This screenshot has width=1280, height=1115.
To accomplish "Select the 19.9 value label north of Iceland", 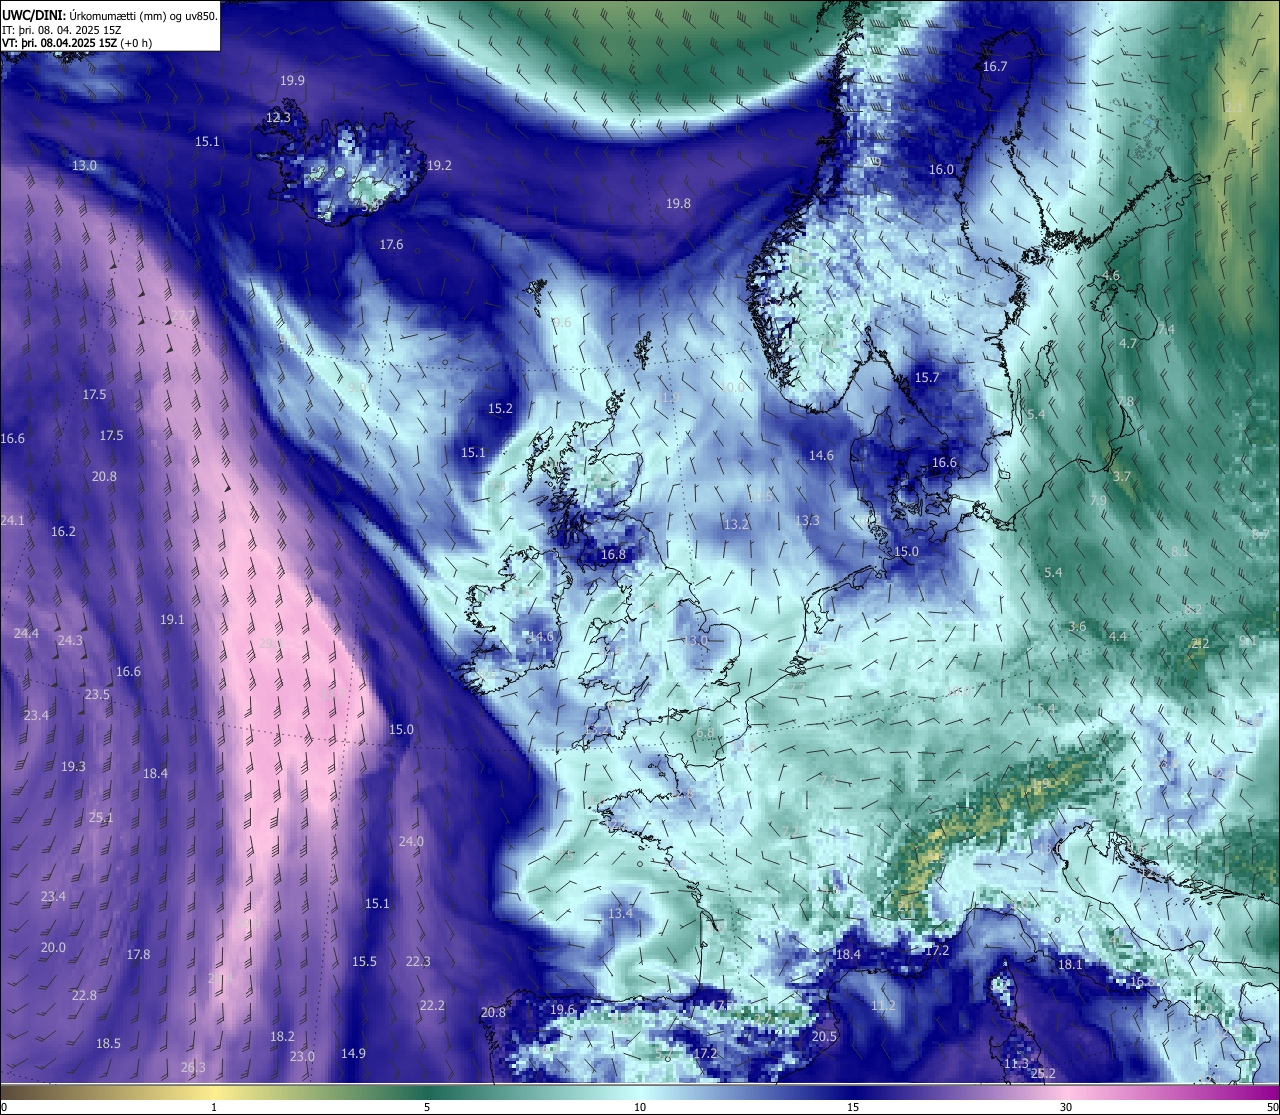I will (x=292, y=81).
